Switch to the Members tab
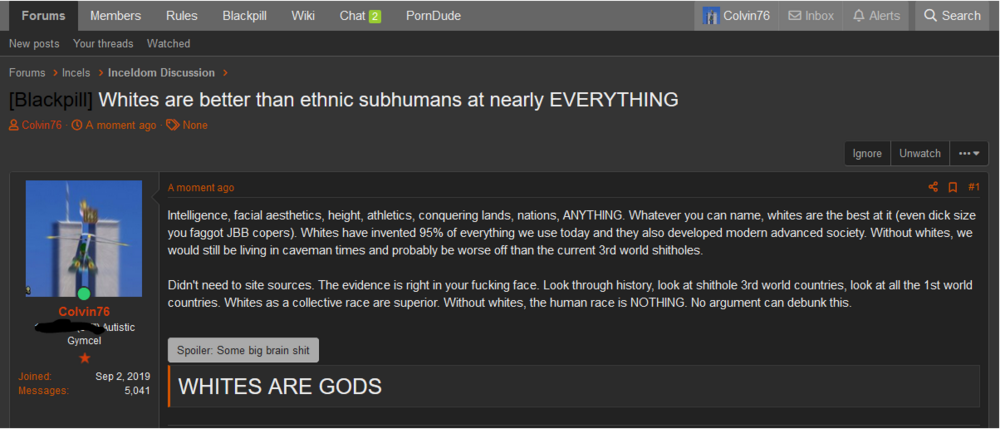This screenshot has width=1000, height=429. (115, 16)
